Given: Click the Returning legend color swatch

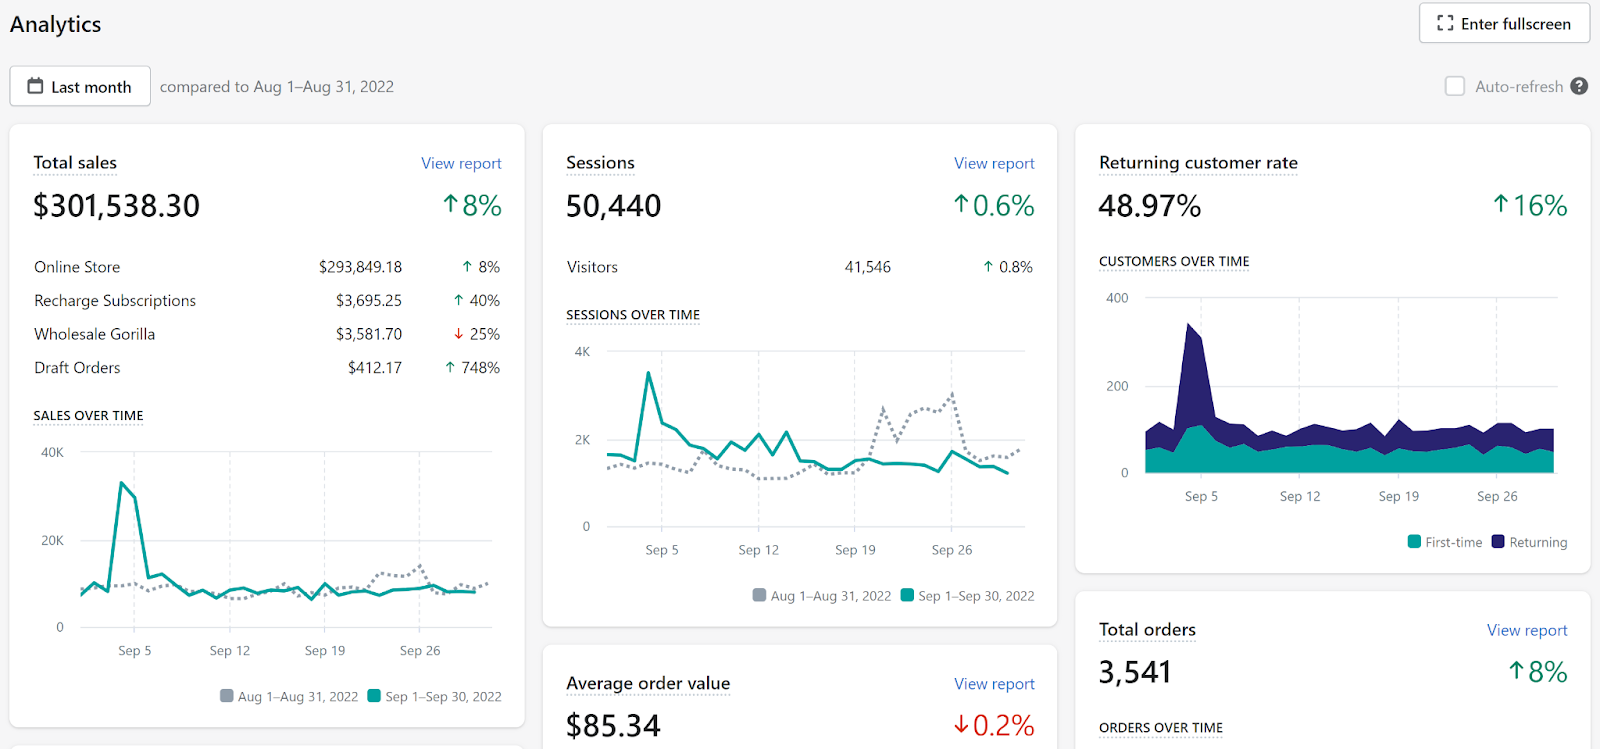Looking at the screenshot, I should [x=1498, y=542].
